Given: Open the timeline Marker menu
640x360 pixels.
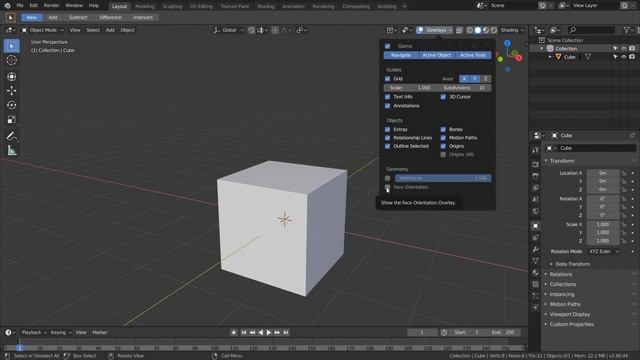Looking at the screenshot, I should coord(100,333).
